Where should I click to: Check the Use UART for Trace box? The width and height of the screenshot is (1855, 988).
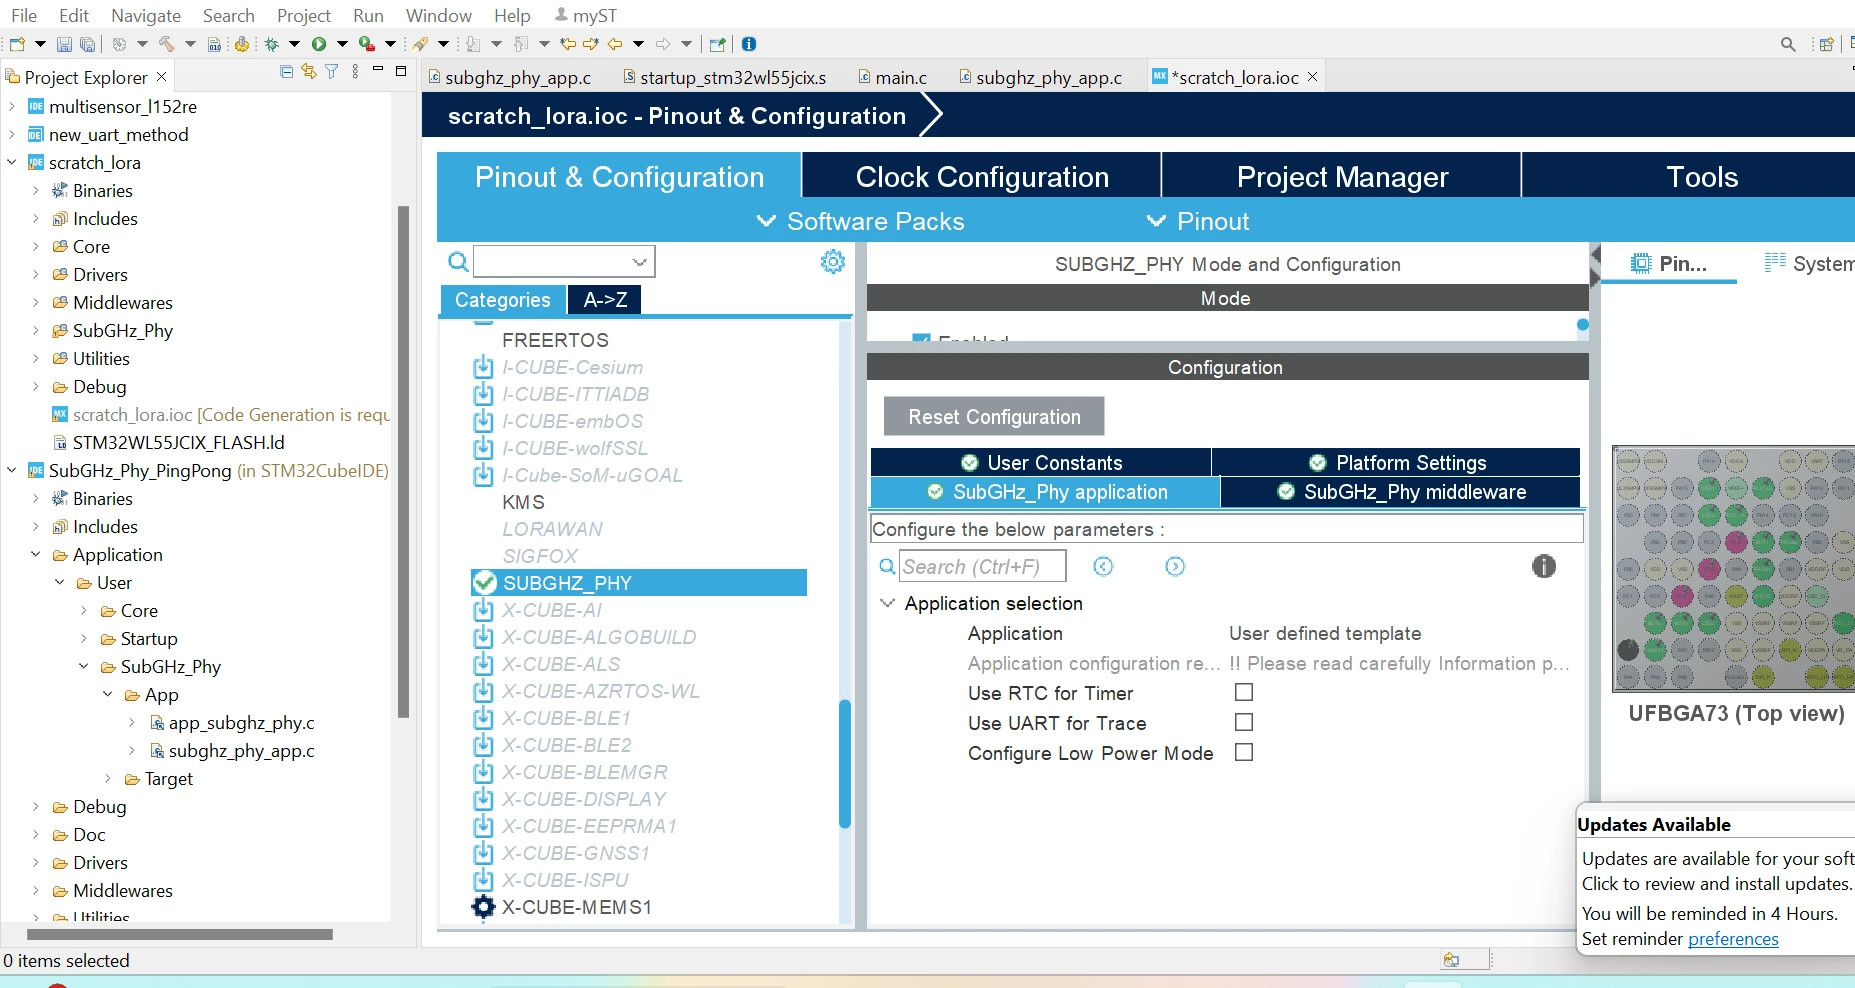(x=1244, y=722)
